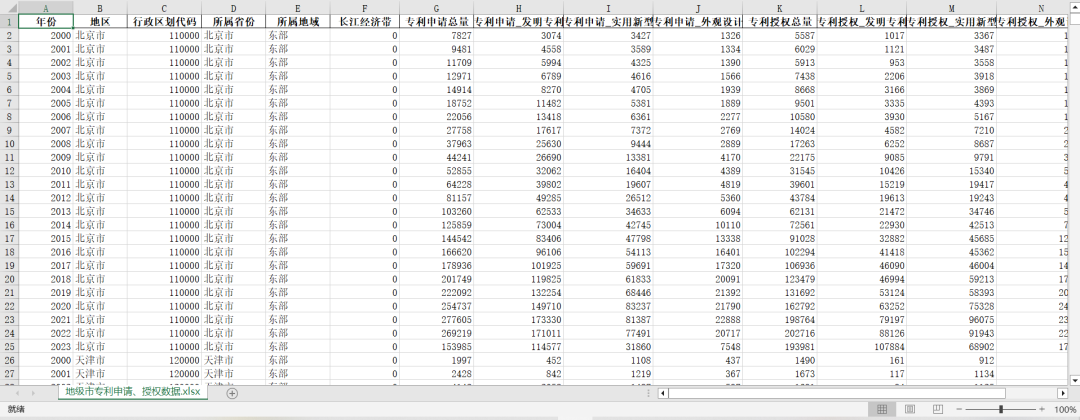
Task: Select the cell with value 1997
Action: point(437,360)
